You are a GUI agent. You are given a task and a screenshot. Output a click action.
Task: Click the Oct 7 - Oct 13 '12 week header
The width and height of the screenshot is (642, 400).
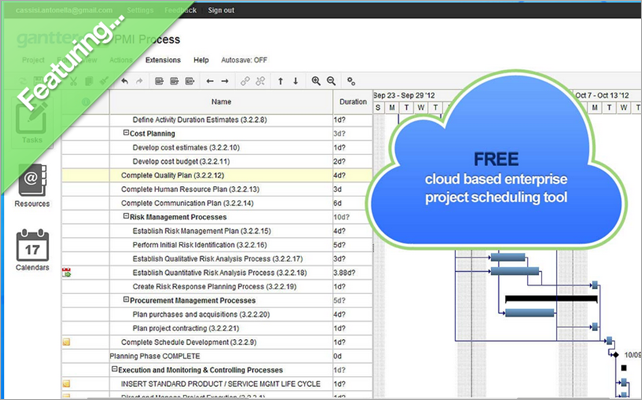tap(602, 95)
